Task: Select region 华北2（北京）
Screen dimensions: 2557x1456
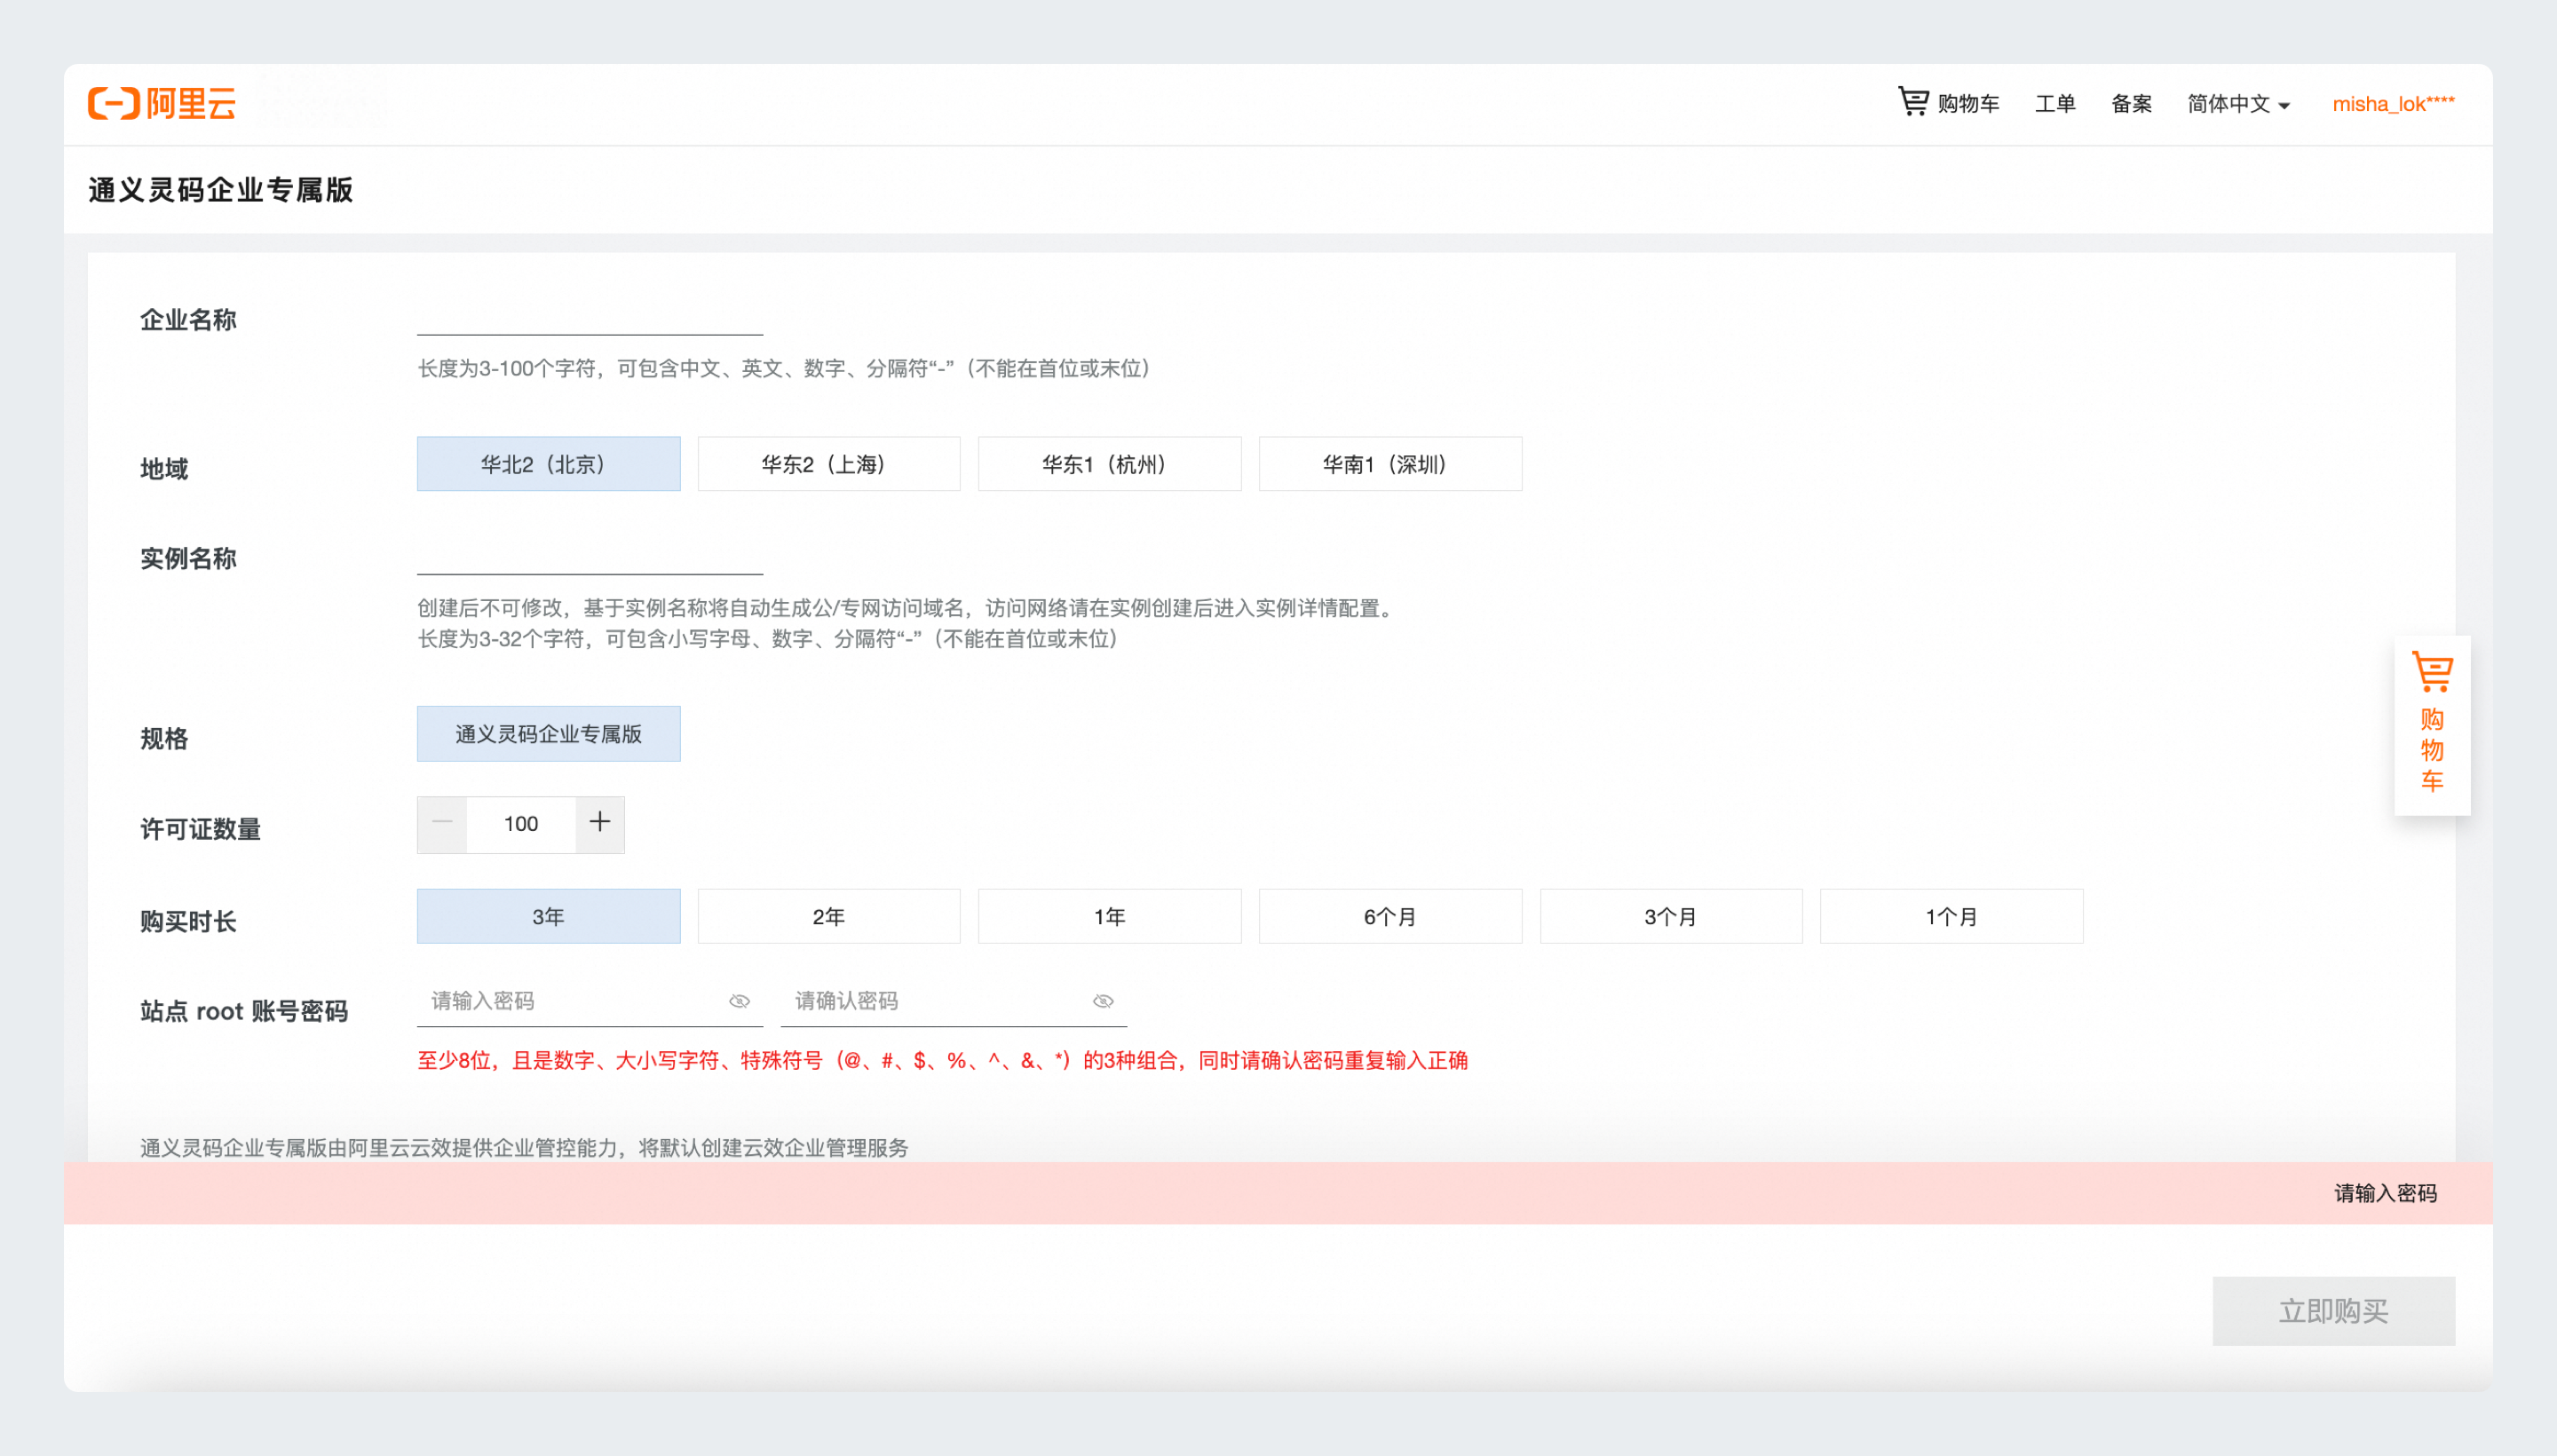Action: (548, 464)
